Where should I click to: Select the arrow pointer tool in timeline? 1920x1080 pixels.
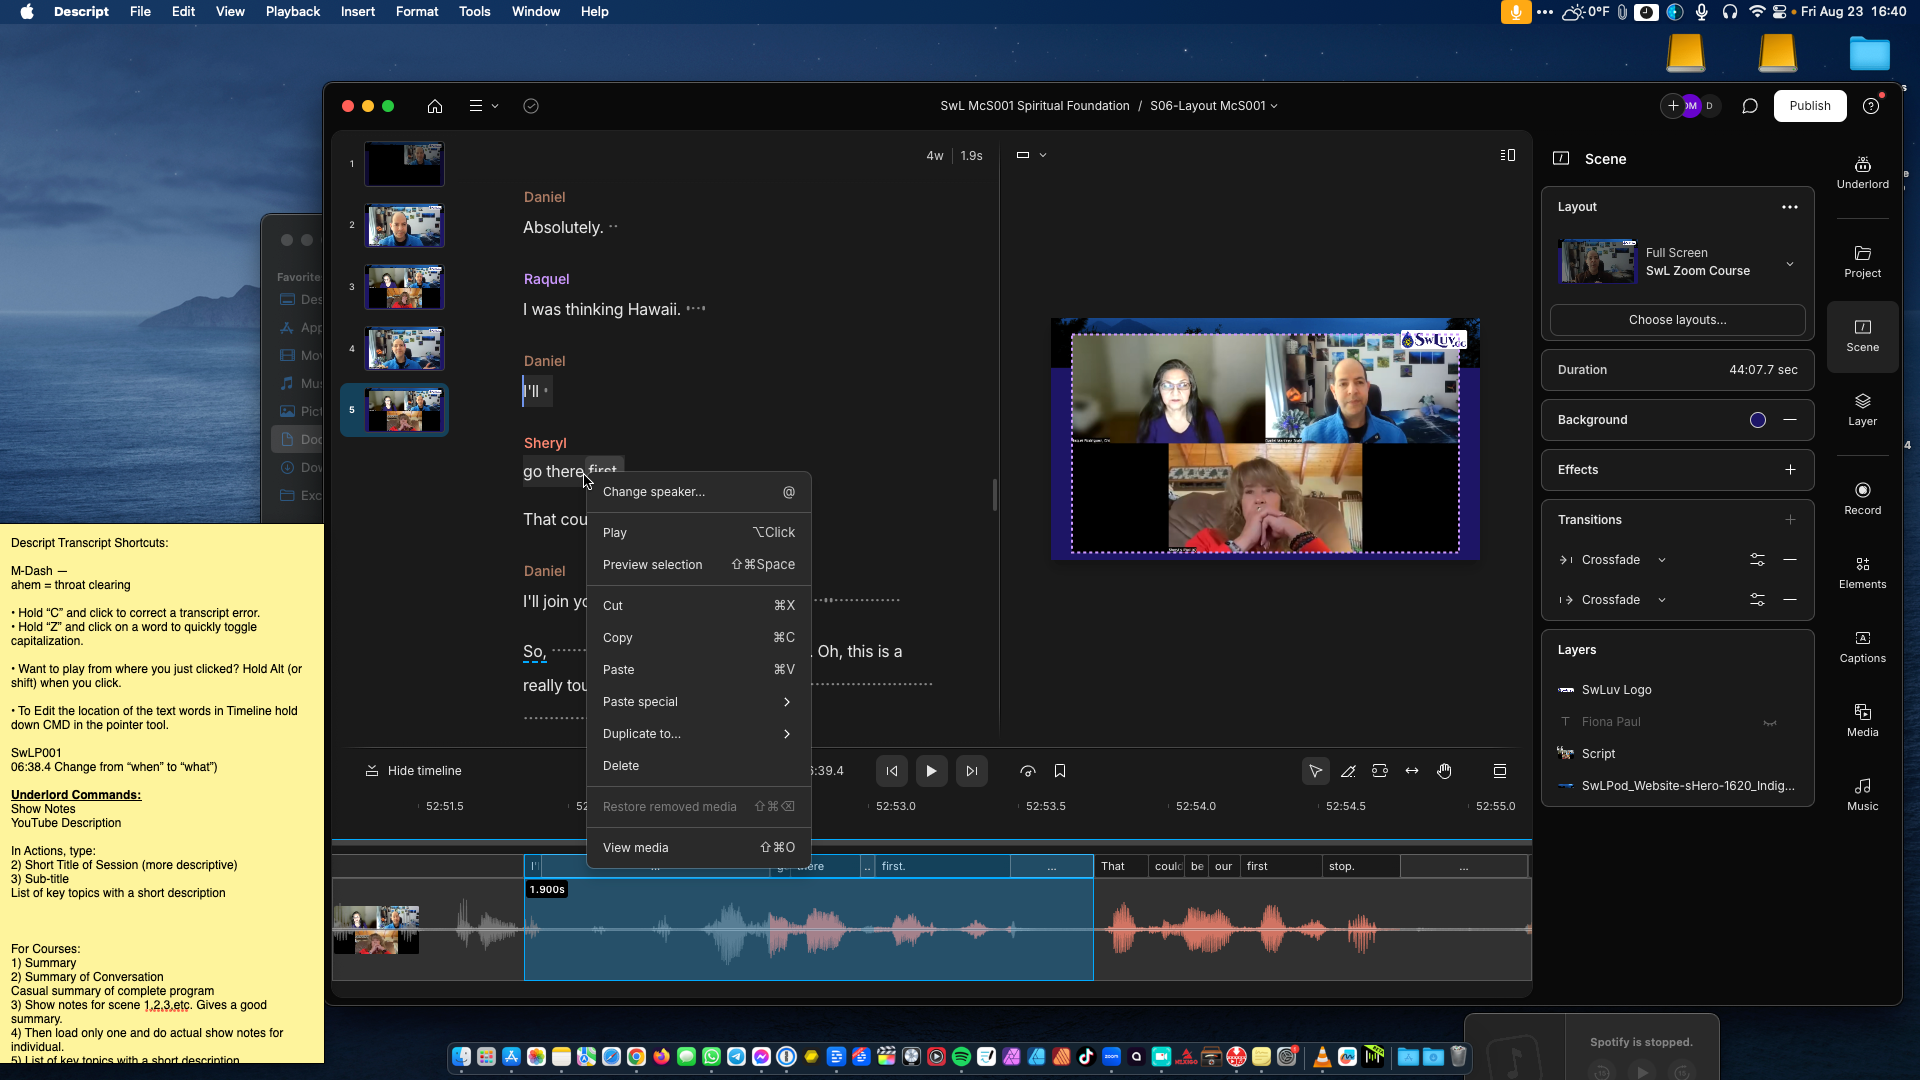1316,771
